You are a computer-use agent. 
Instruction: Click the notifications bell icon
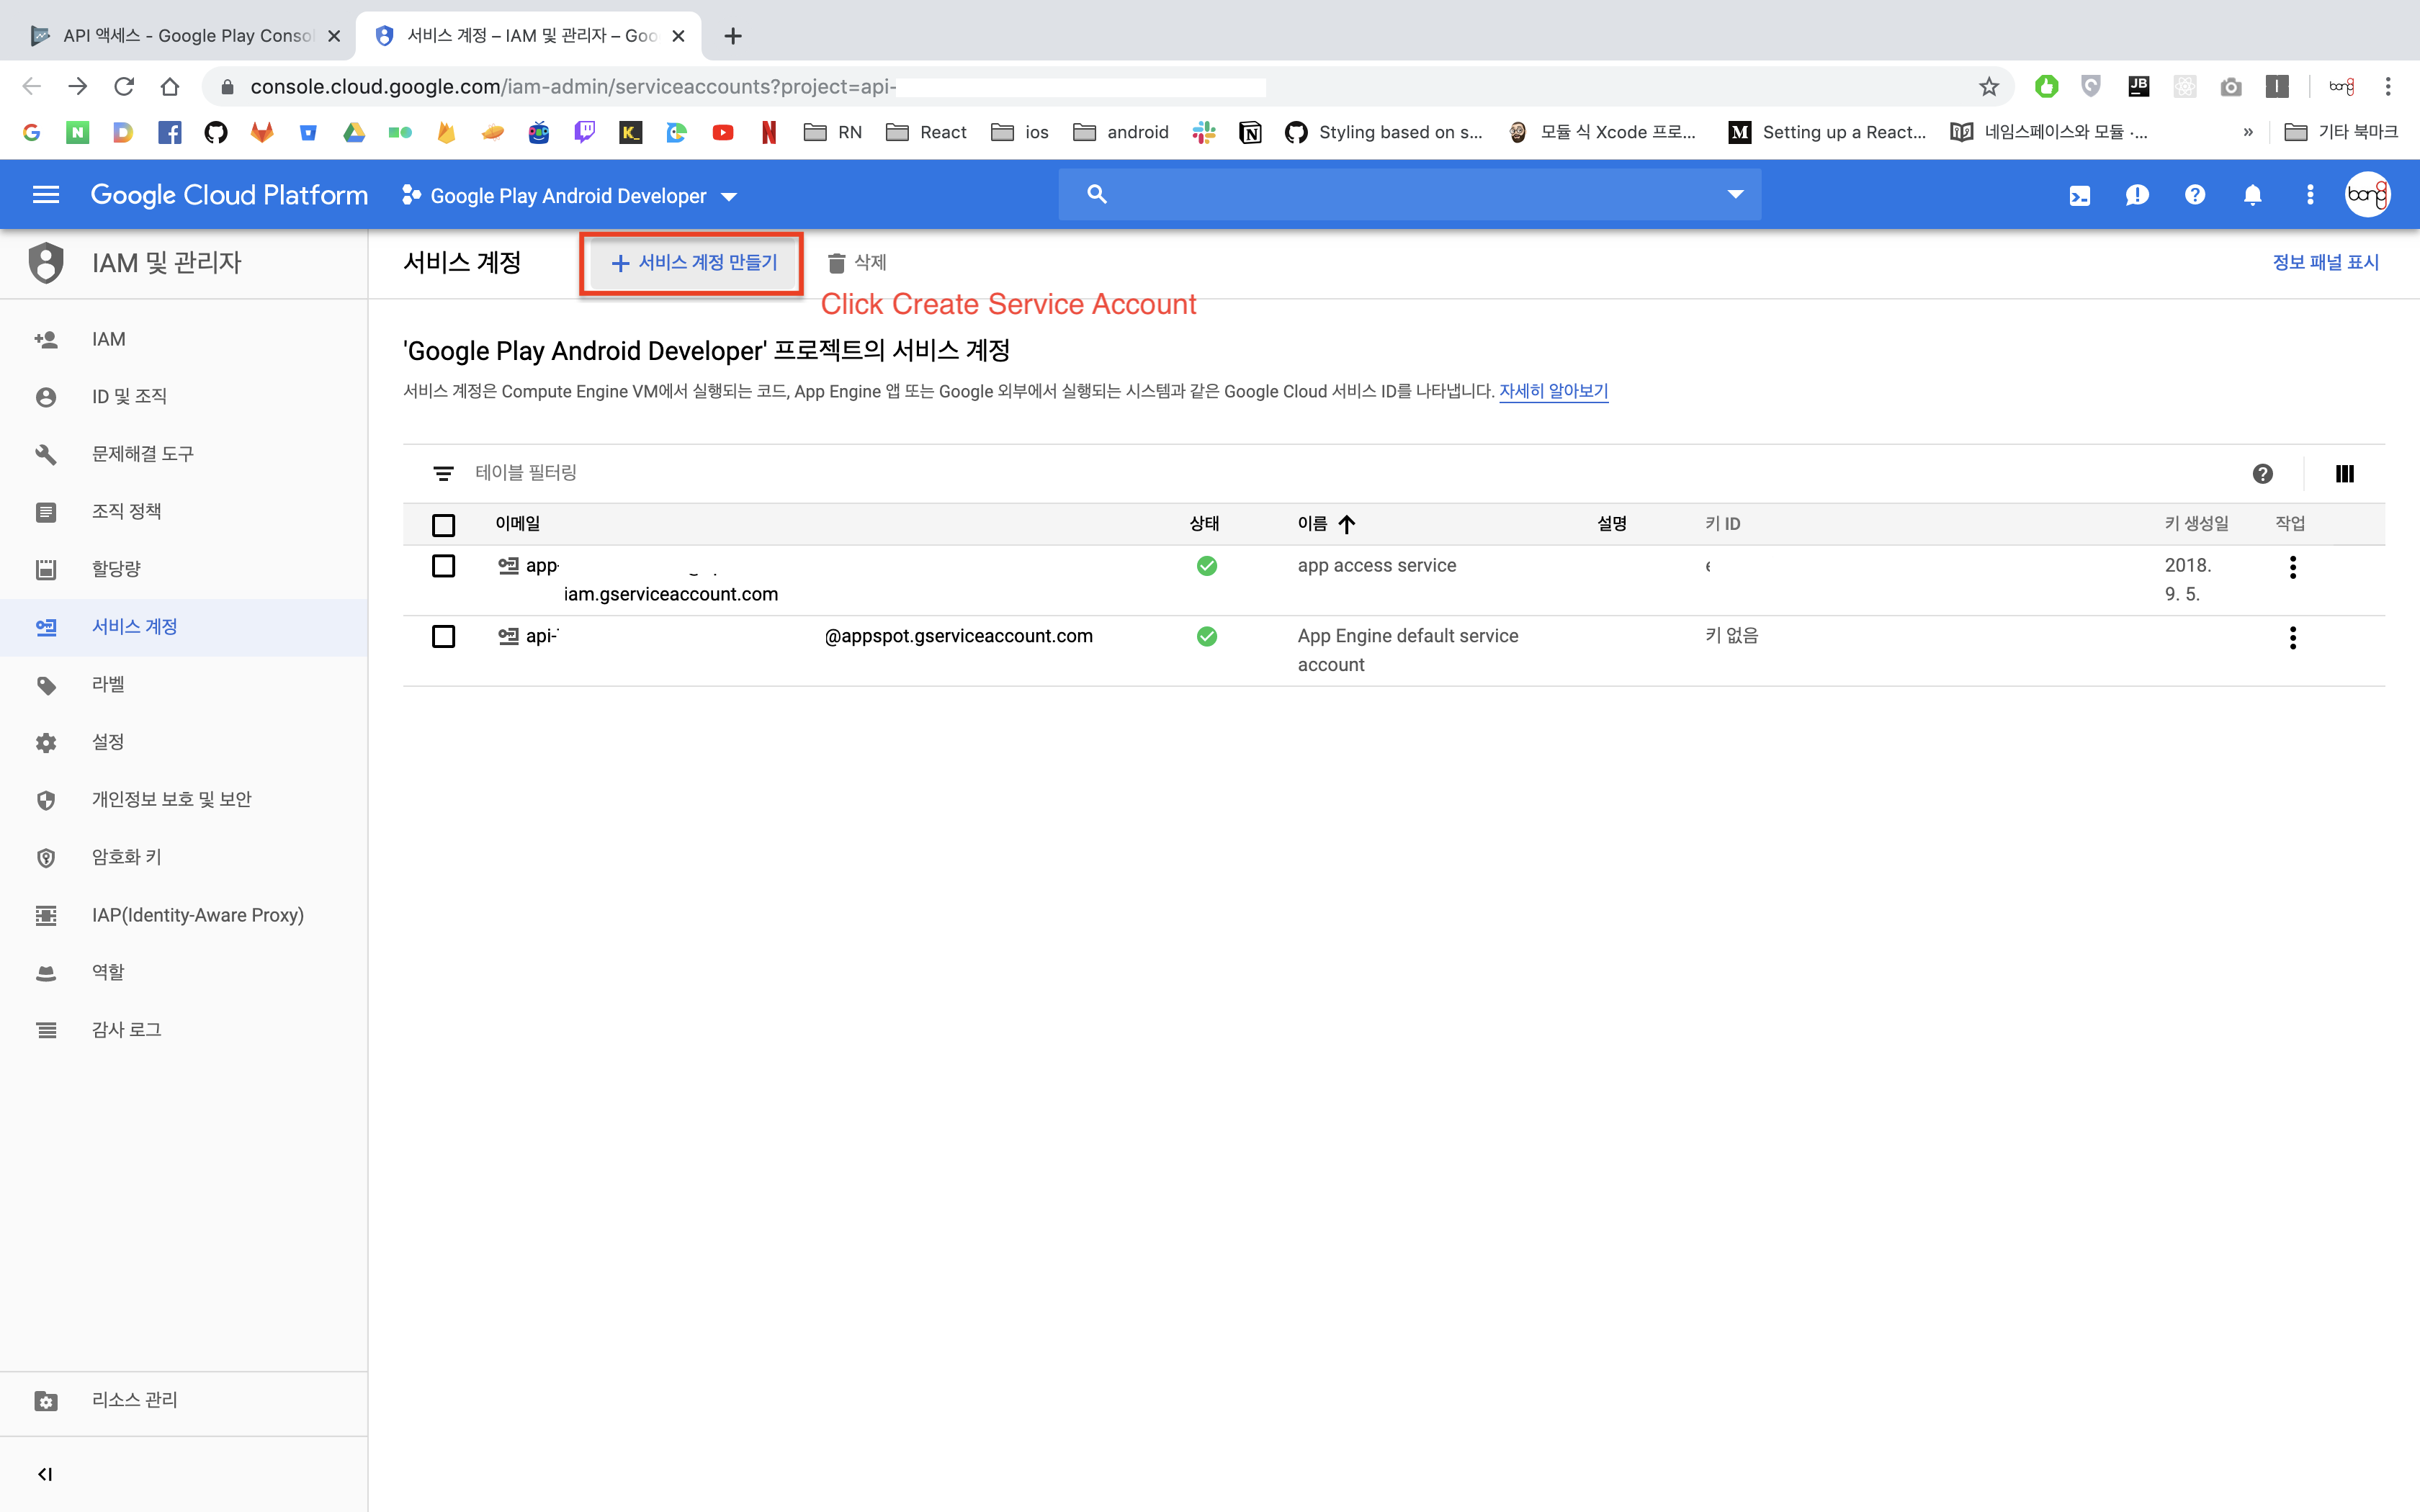point(2252,195)
